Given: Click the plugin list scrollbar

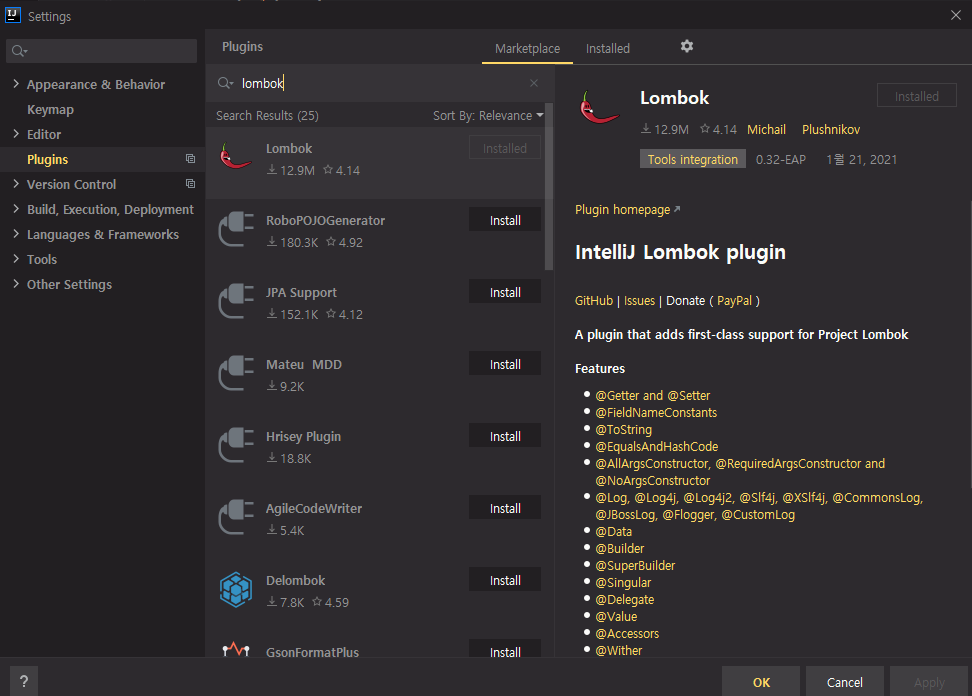Looking at the screenshot, I should click(549, 187).
